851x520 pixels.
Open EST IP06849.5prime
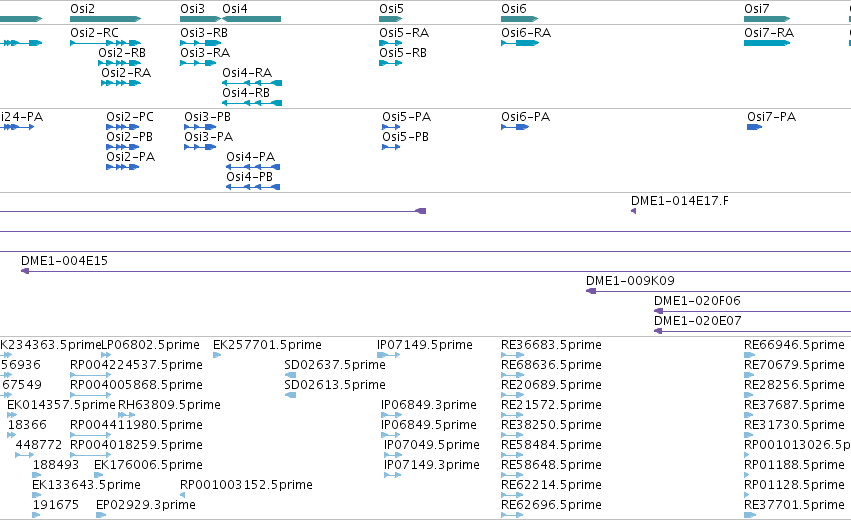[390, 435]
